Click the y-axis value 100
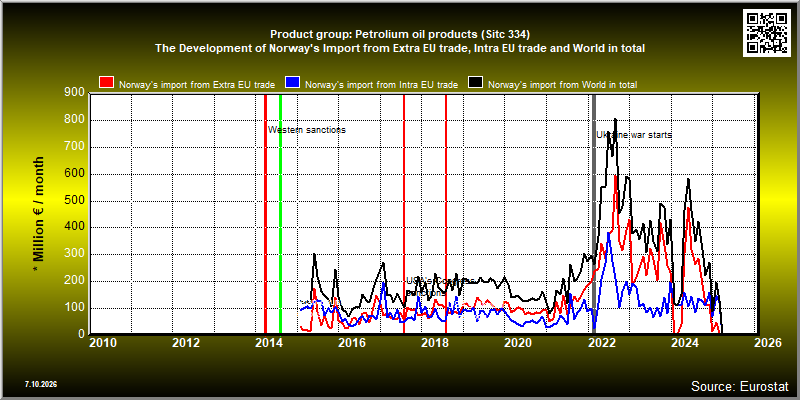The width and height of the screenshot is (800, 400). click(x=75, y=308)
